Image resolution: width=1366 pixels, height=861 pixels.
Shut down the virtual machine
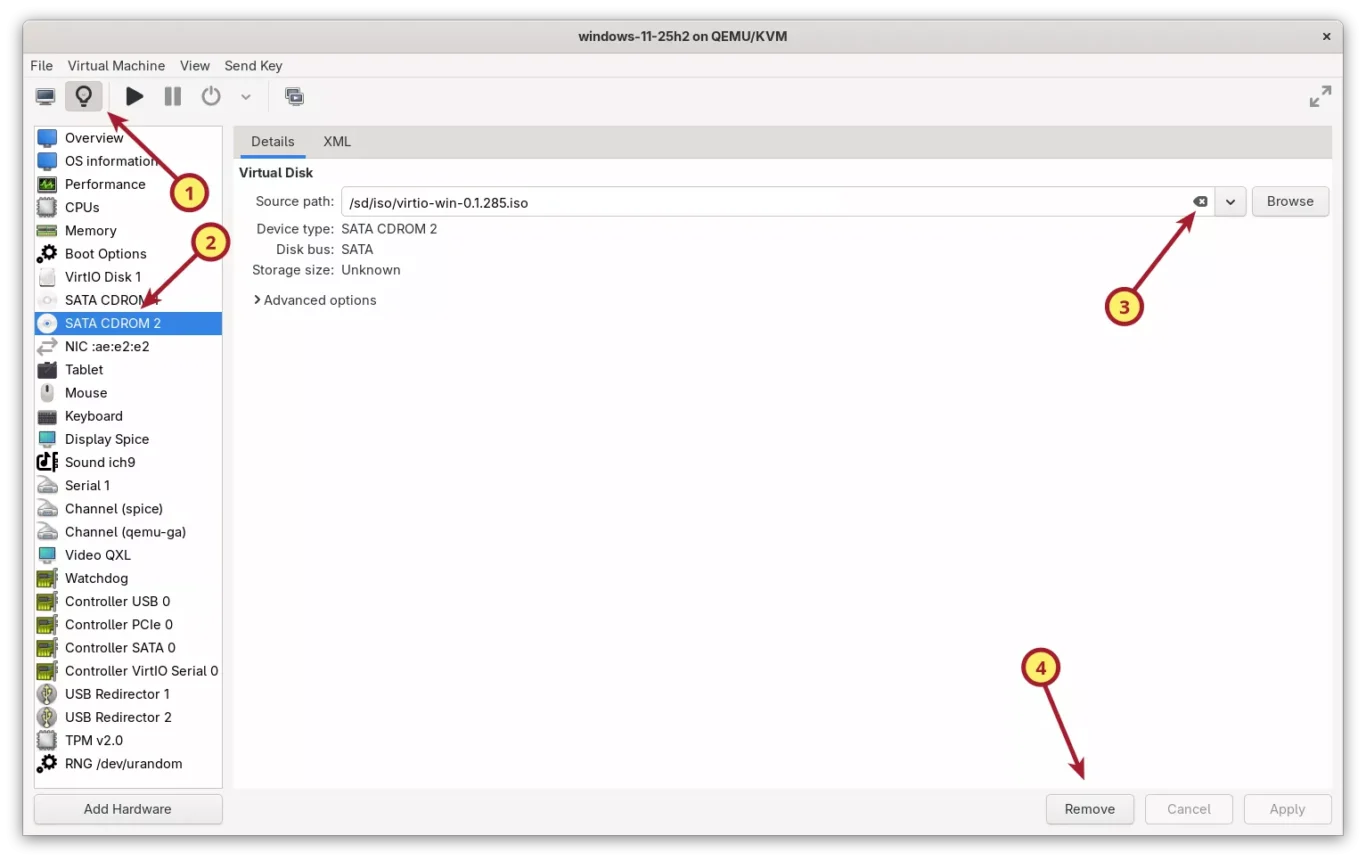click(211, 96)
